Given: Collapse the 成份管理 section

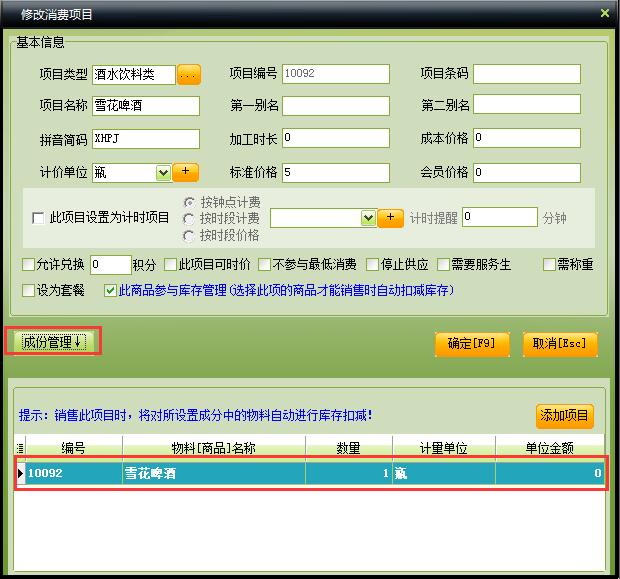Looking at the screenshot, I should [x=53, y=342].
